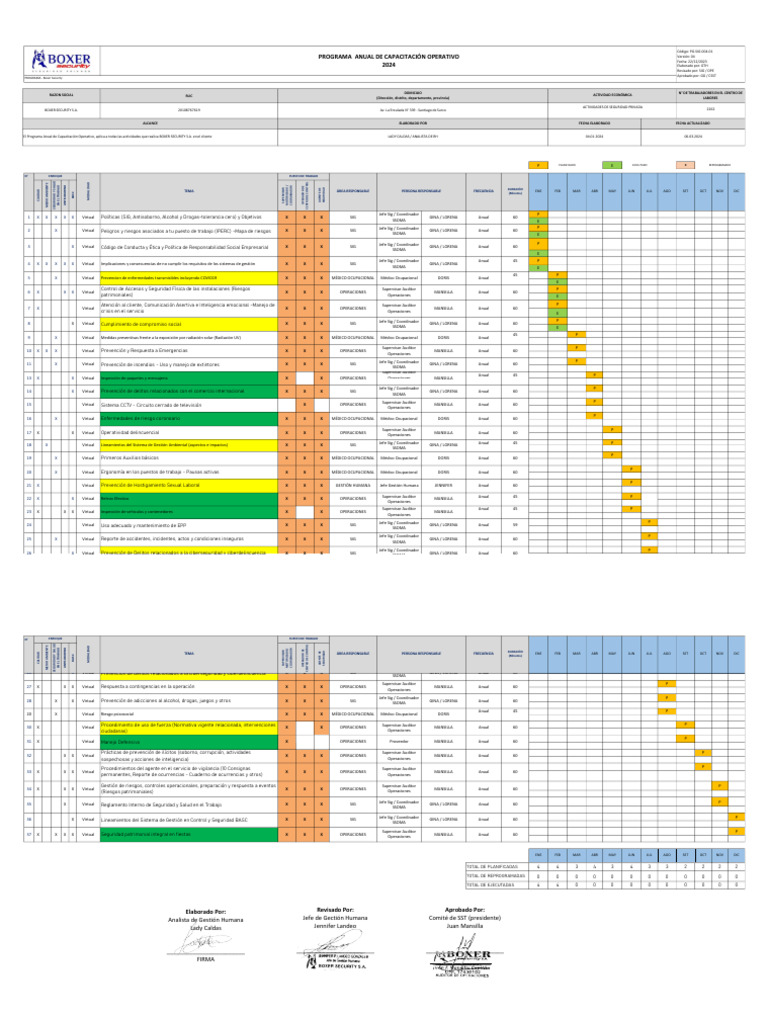
Task: Click the 'P' marker in Seguridad patrimonial row
Action: [x=736, y=831]
